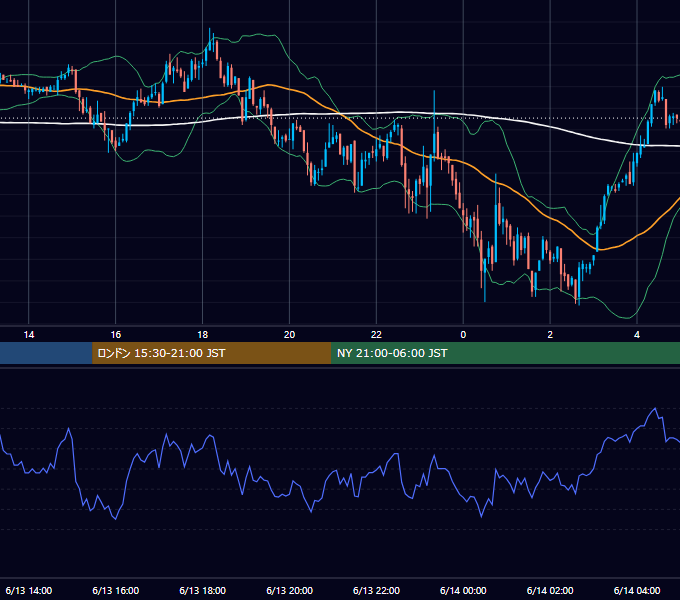Click the 6/14 00:00 date label
680x600 pixels.
[x=463, y=590]
